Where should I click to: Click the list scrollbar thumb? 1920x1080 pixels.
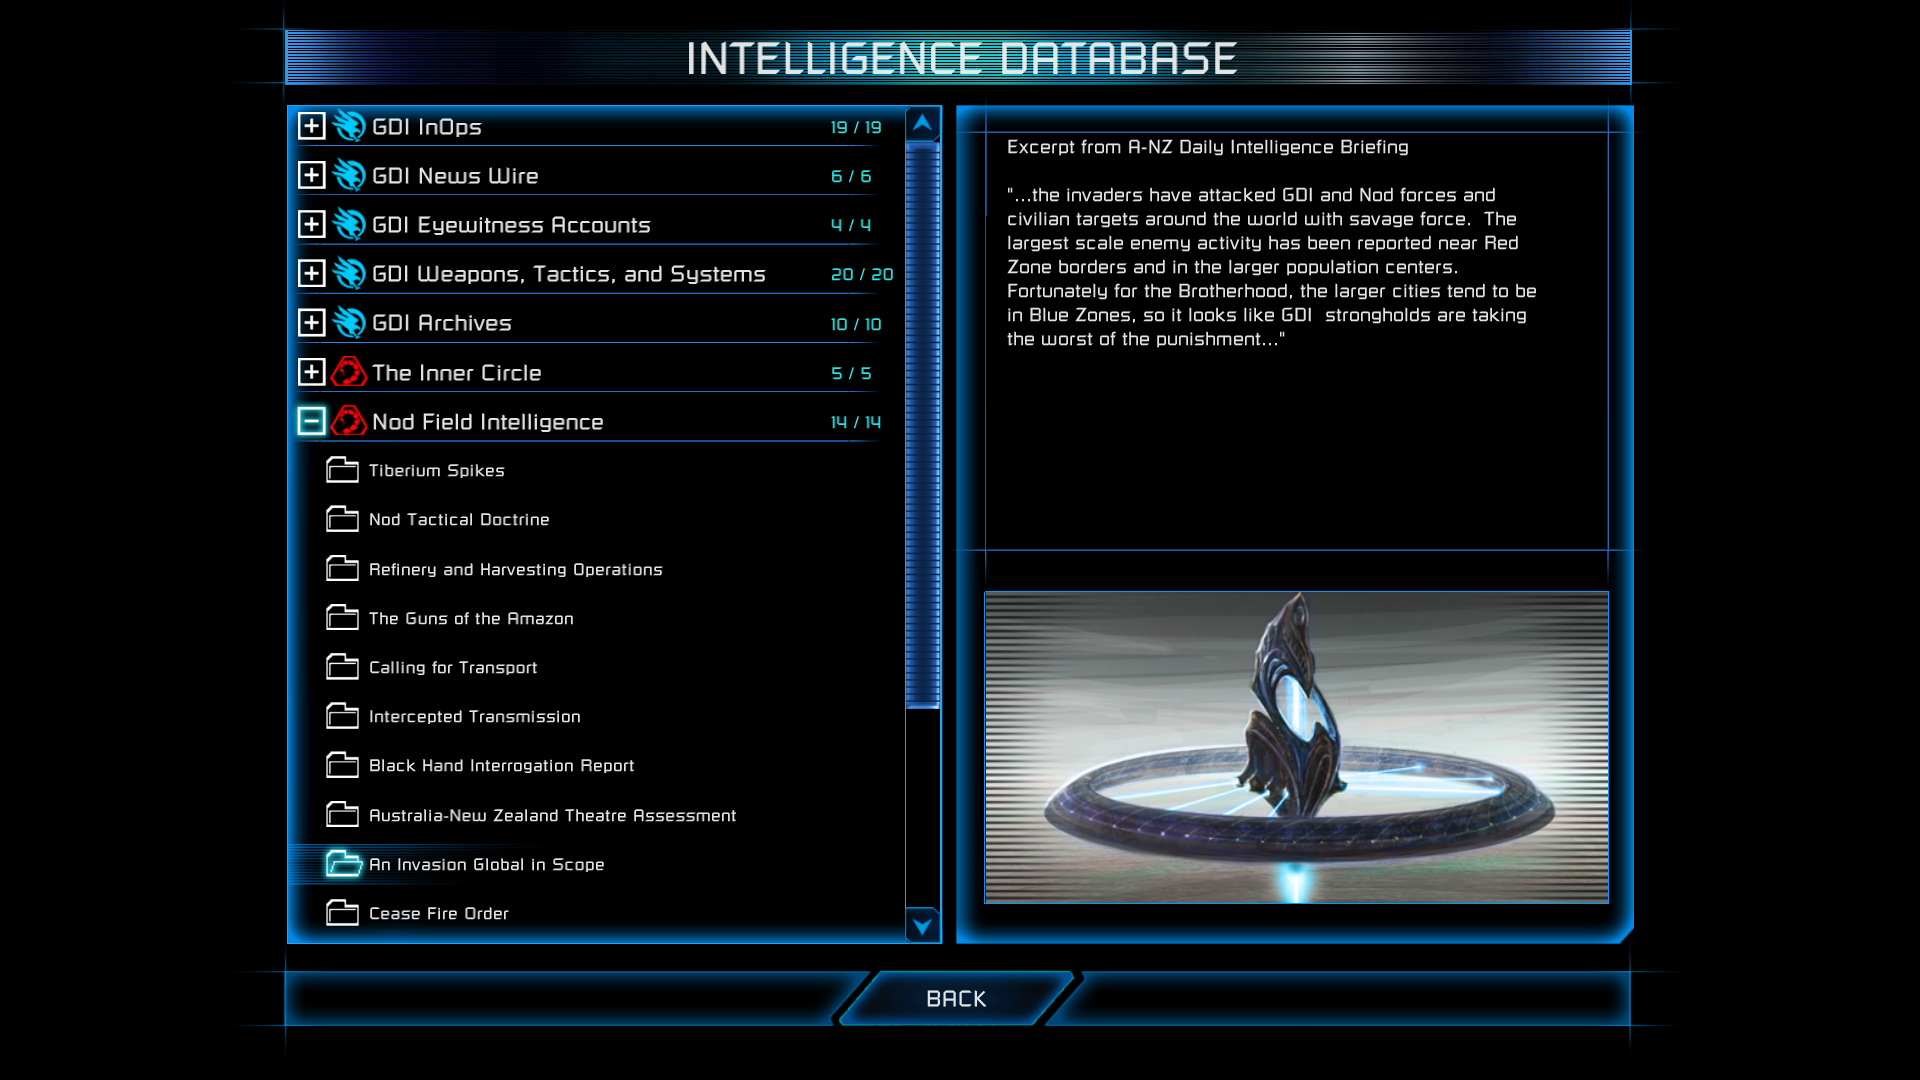point(922,425)
